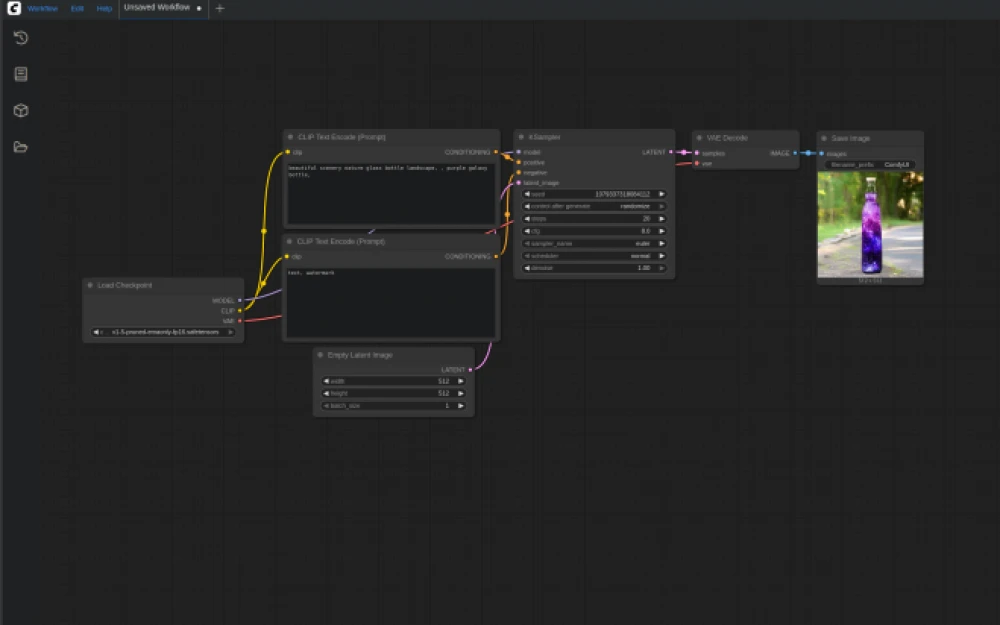Toggle collapse on the upper CLIP Text Encode node

tap(289, 137)
